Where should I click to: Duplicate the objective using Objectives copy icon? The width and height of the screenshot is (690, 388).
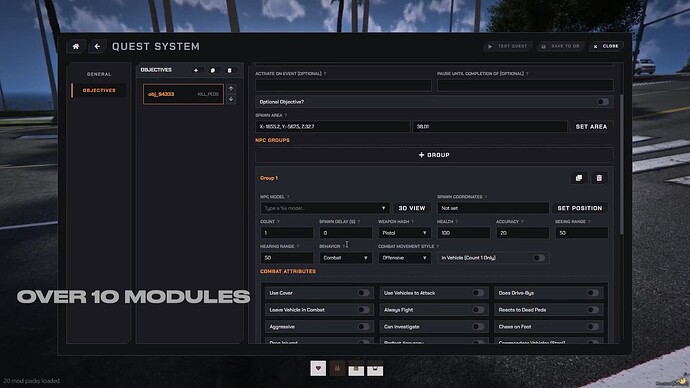[x=213, y=70]
